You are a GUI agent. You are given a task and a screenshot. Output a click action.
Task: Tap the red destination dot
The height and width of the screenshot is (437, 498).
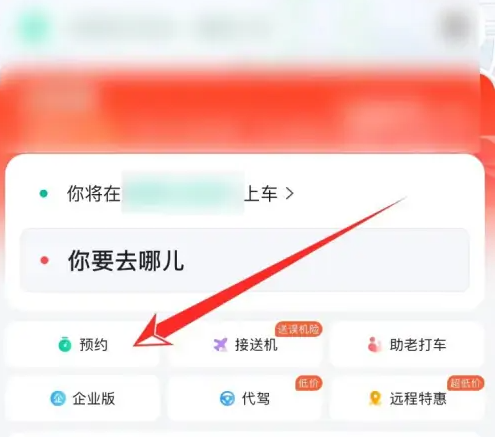coord(44,260)
